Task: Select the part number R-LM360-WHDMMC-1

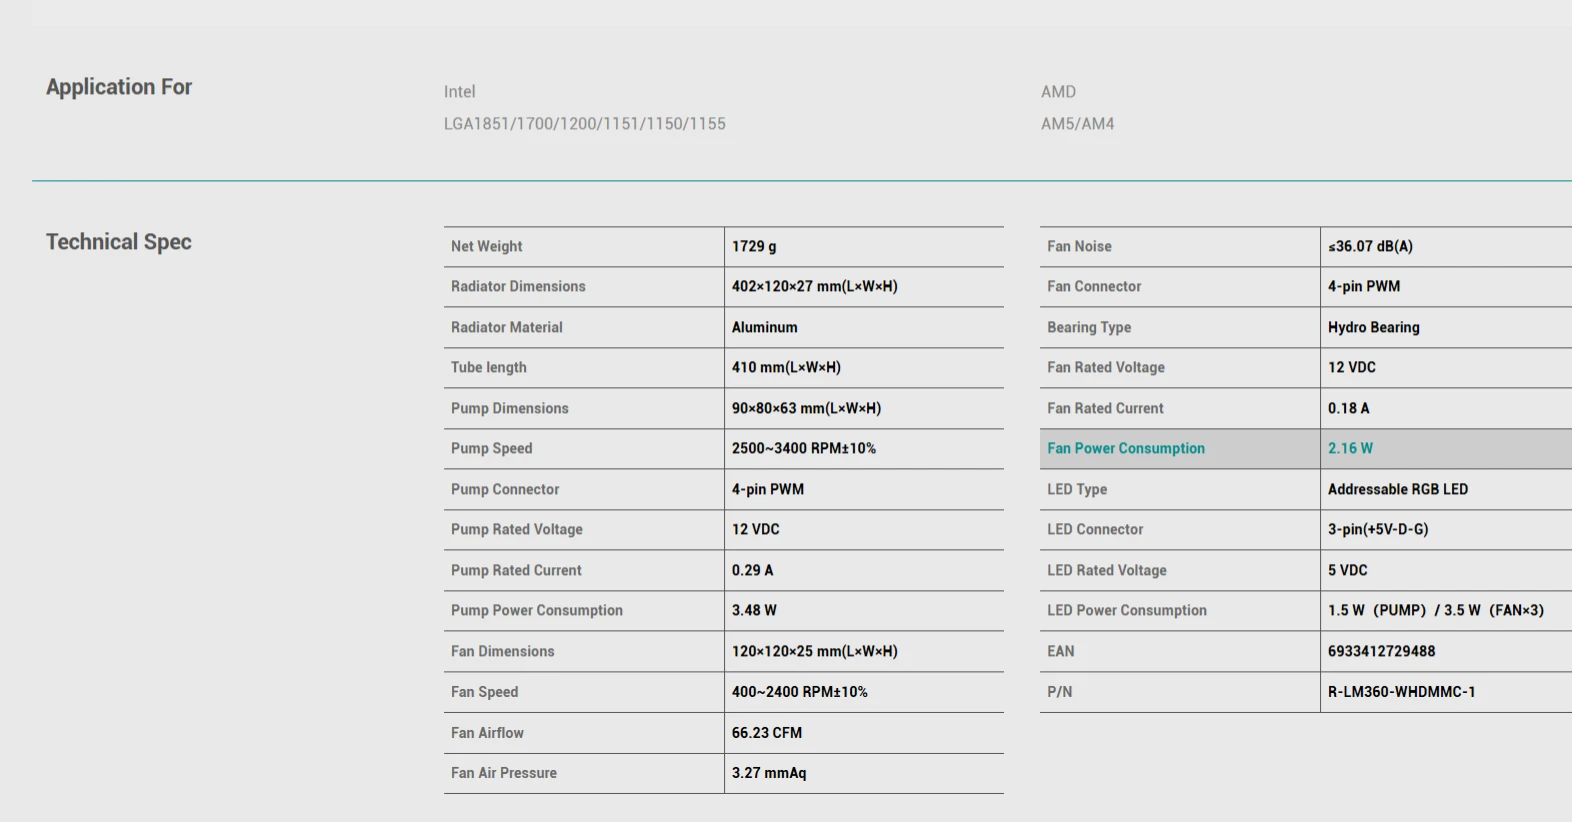Action: pos(1402,692)
